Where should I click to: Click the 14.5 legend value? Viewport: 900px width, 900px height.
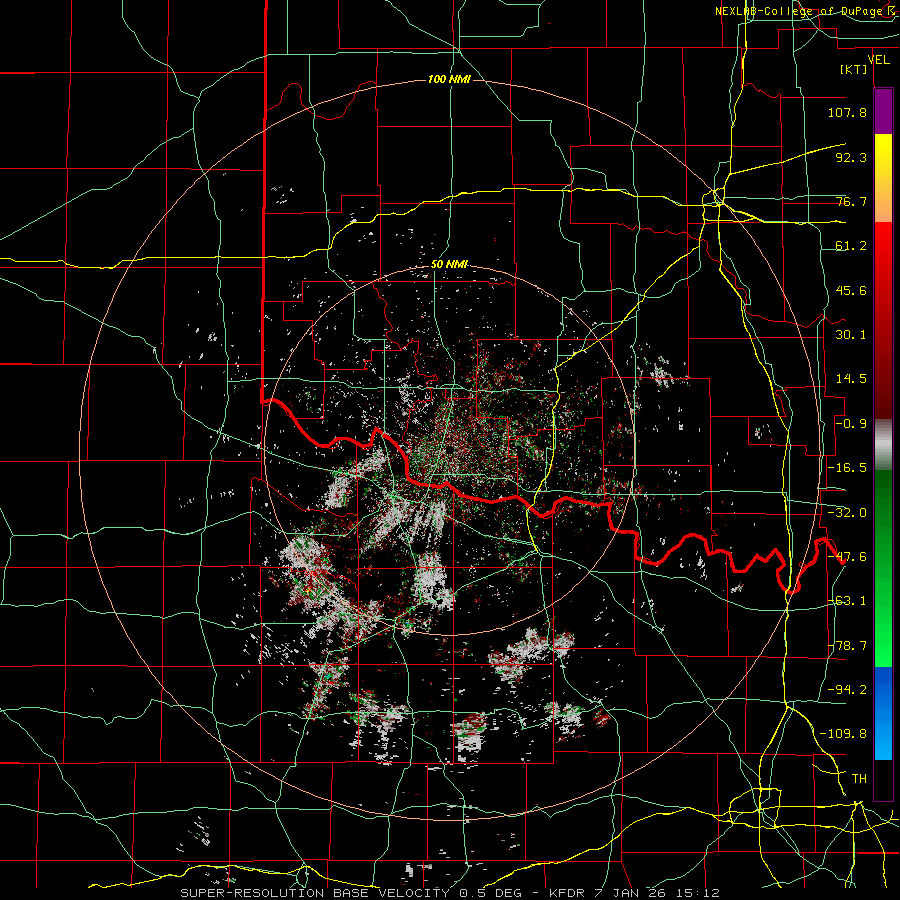click(x=851, y=379)
